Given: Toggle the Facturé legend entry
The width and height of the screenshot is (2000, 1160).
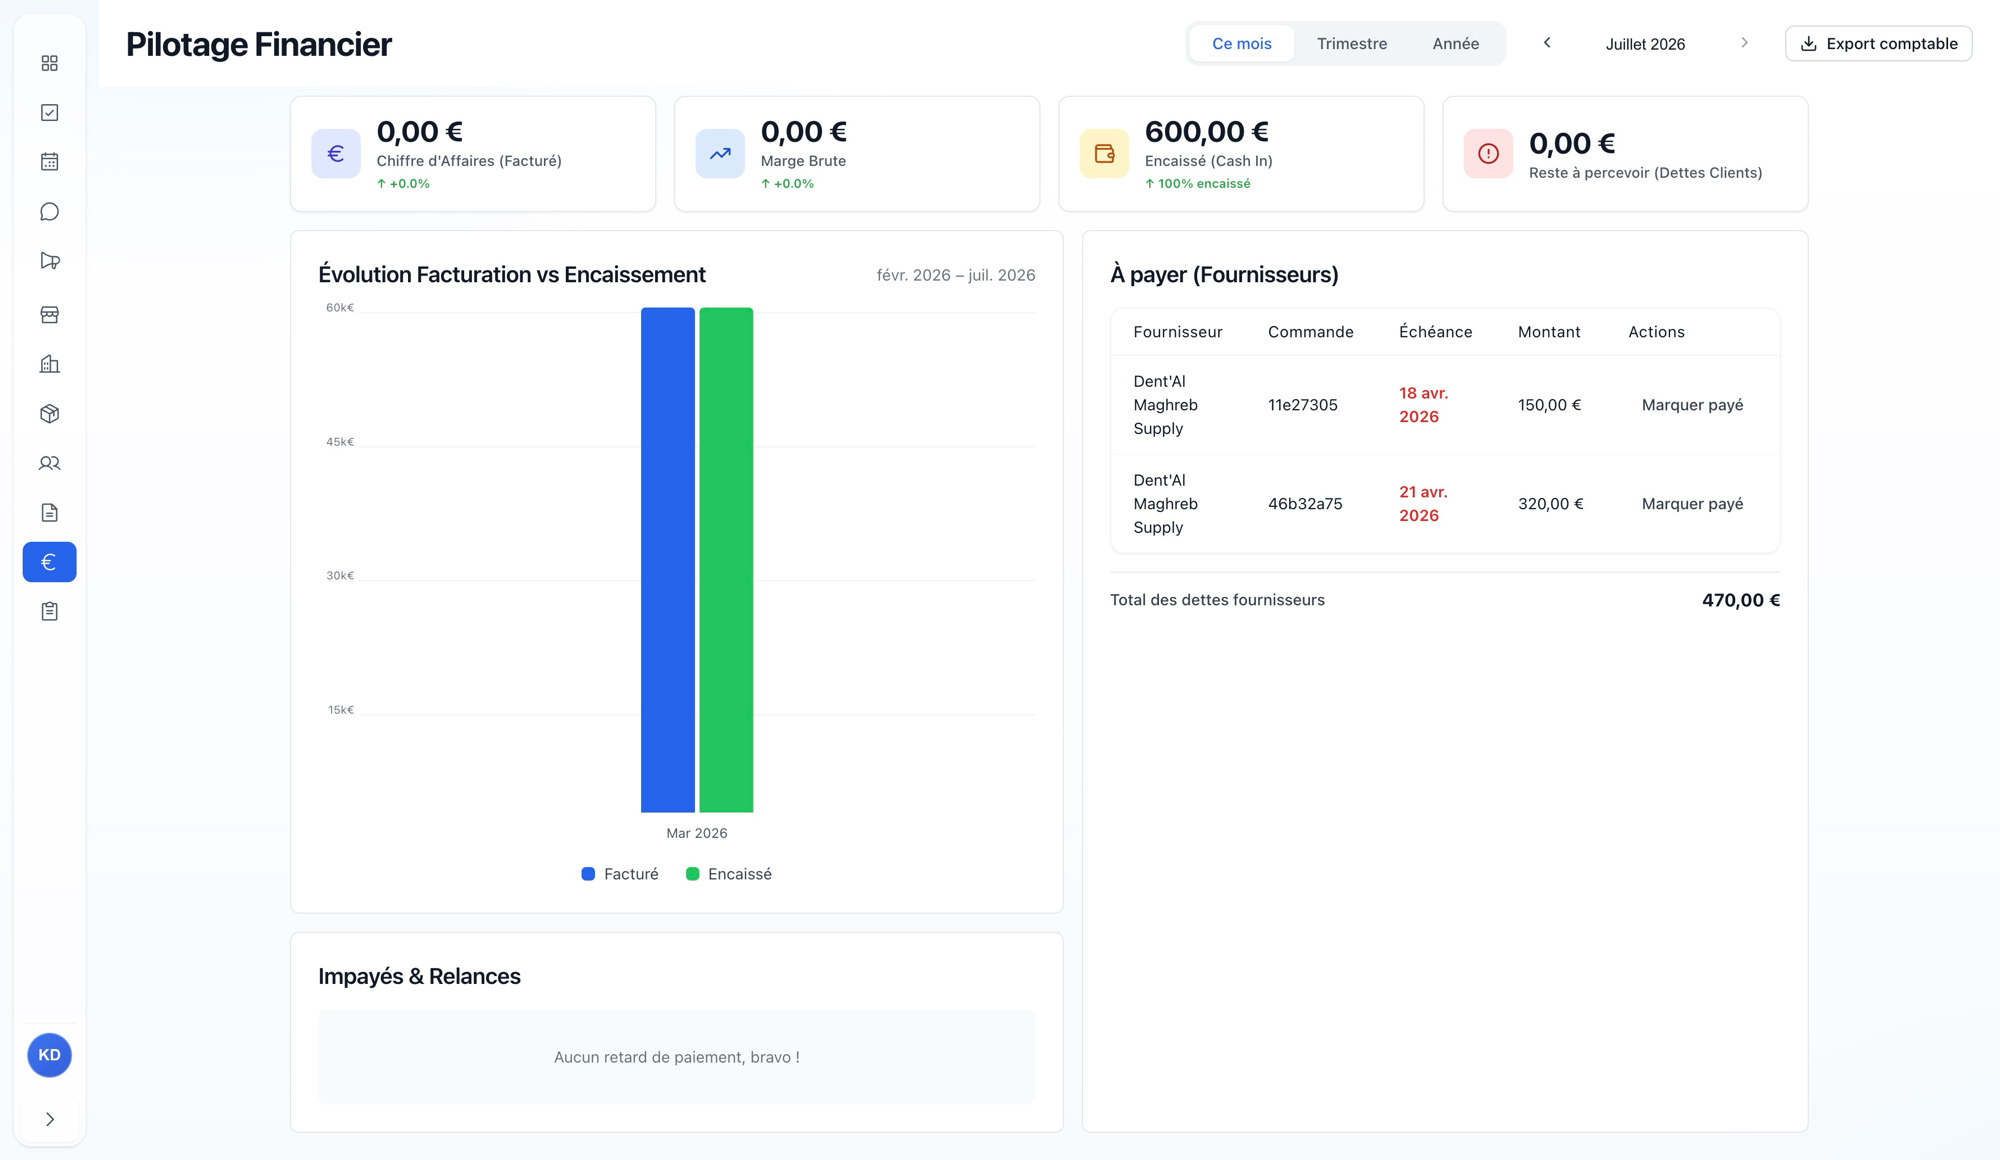Looking at the screenshot, I should (620, 874).
